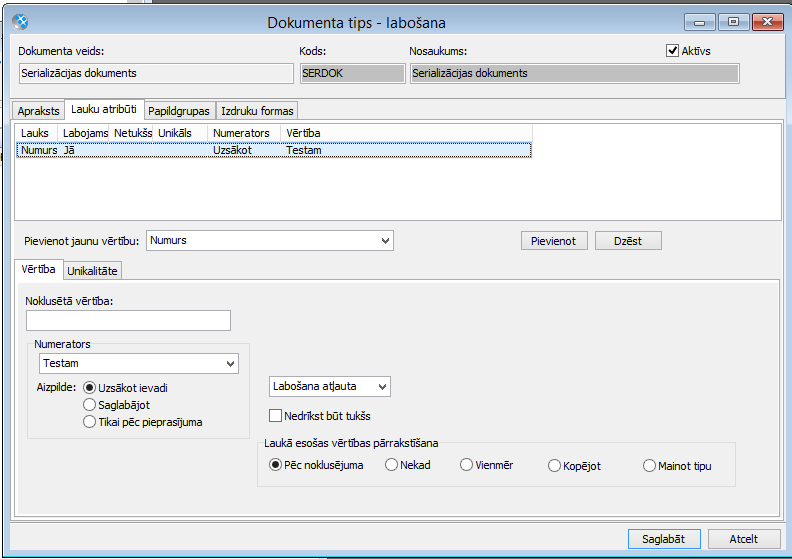Click the Lauks column header

click(x=37, y=133)
